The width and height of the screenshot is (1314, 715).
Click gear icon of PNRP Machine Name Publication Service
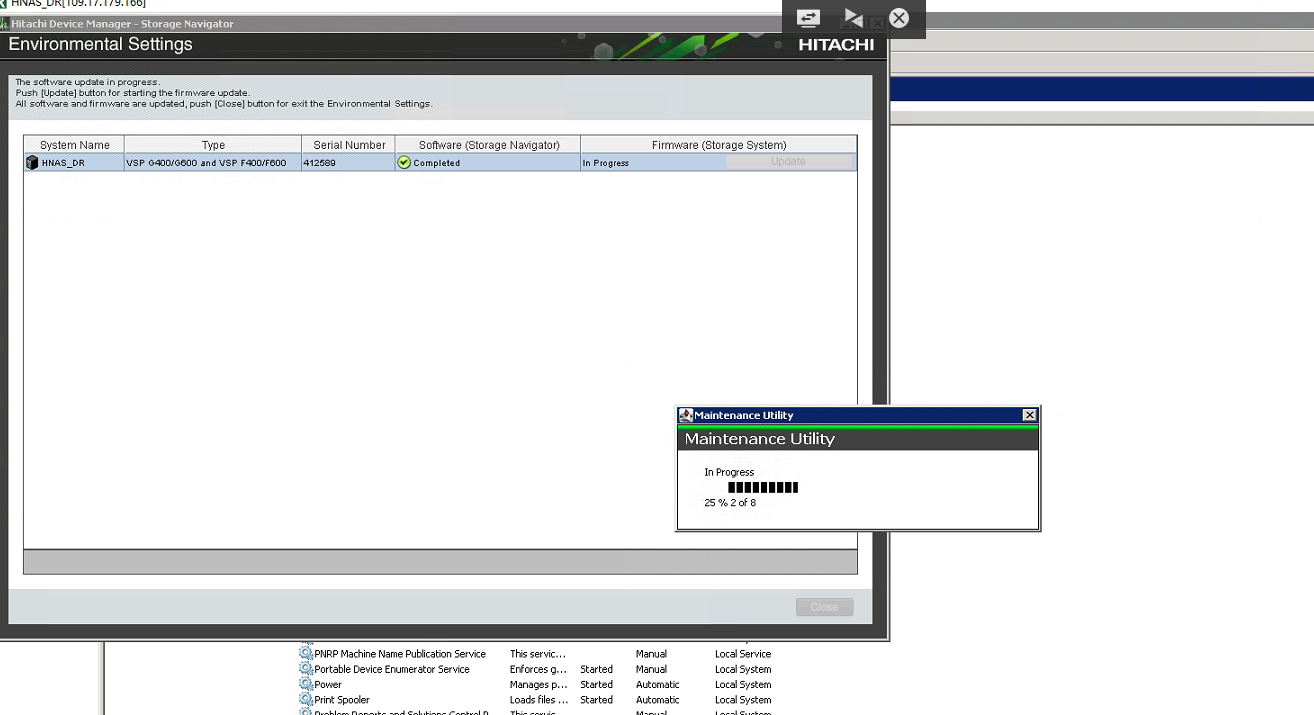coord(306,654)
